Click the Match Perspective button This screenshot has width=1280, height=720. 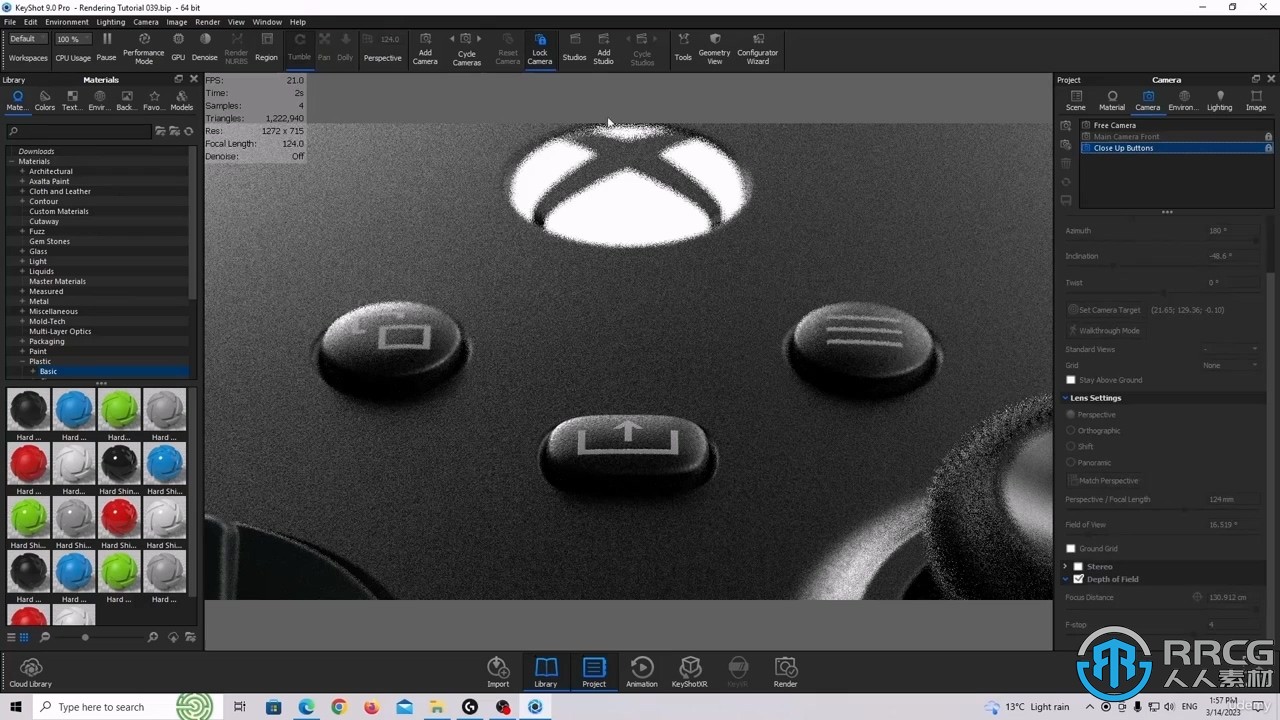click(x=1104, y=480)
